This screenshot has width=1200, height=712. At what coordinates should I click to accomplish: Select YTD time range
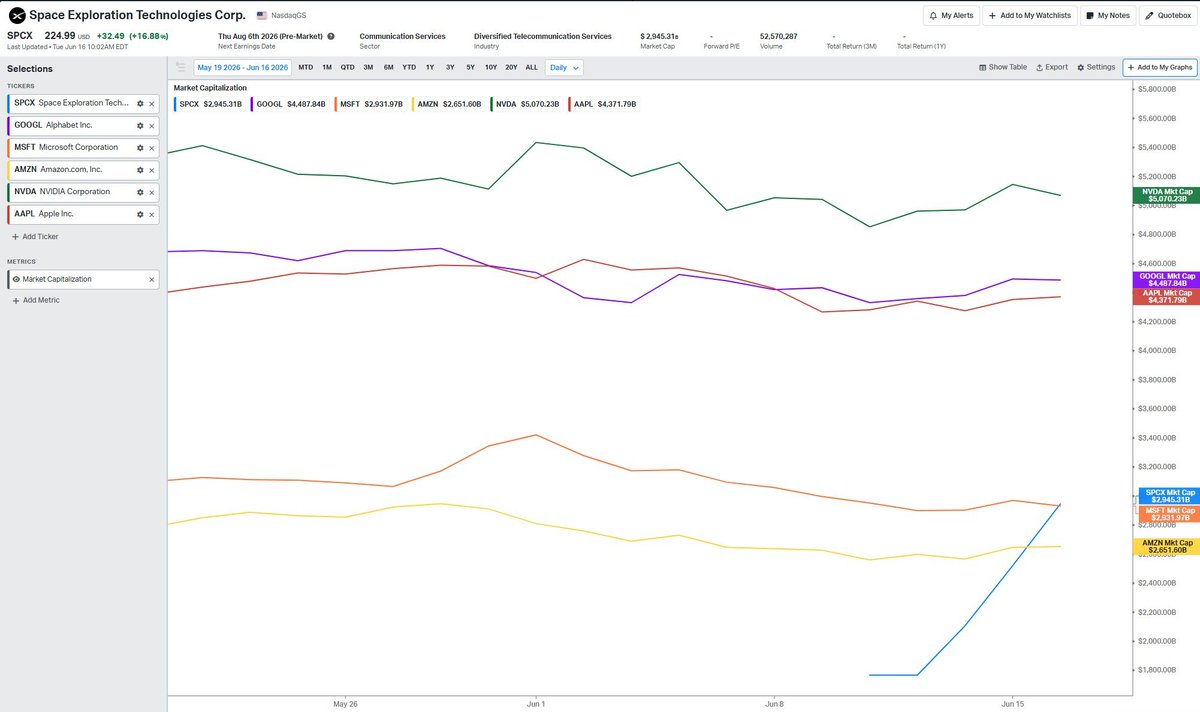click(x=409, y=67)
